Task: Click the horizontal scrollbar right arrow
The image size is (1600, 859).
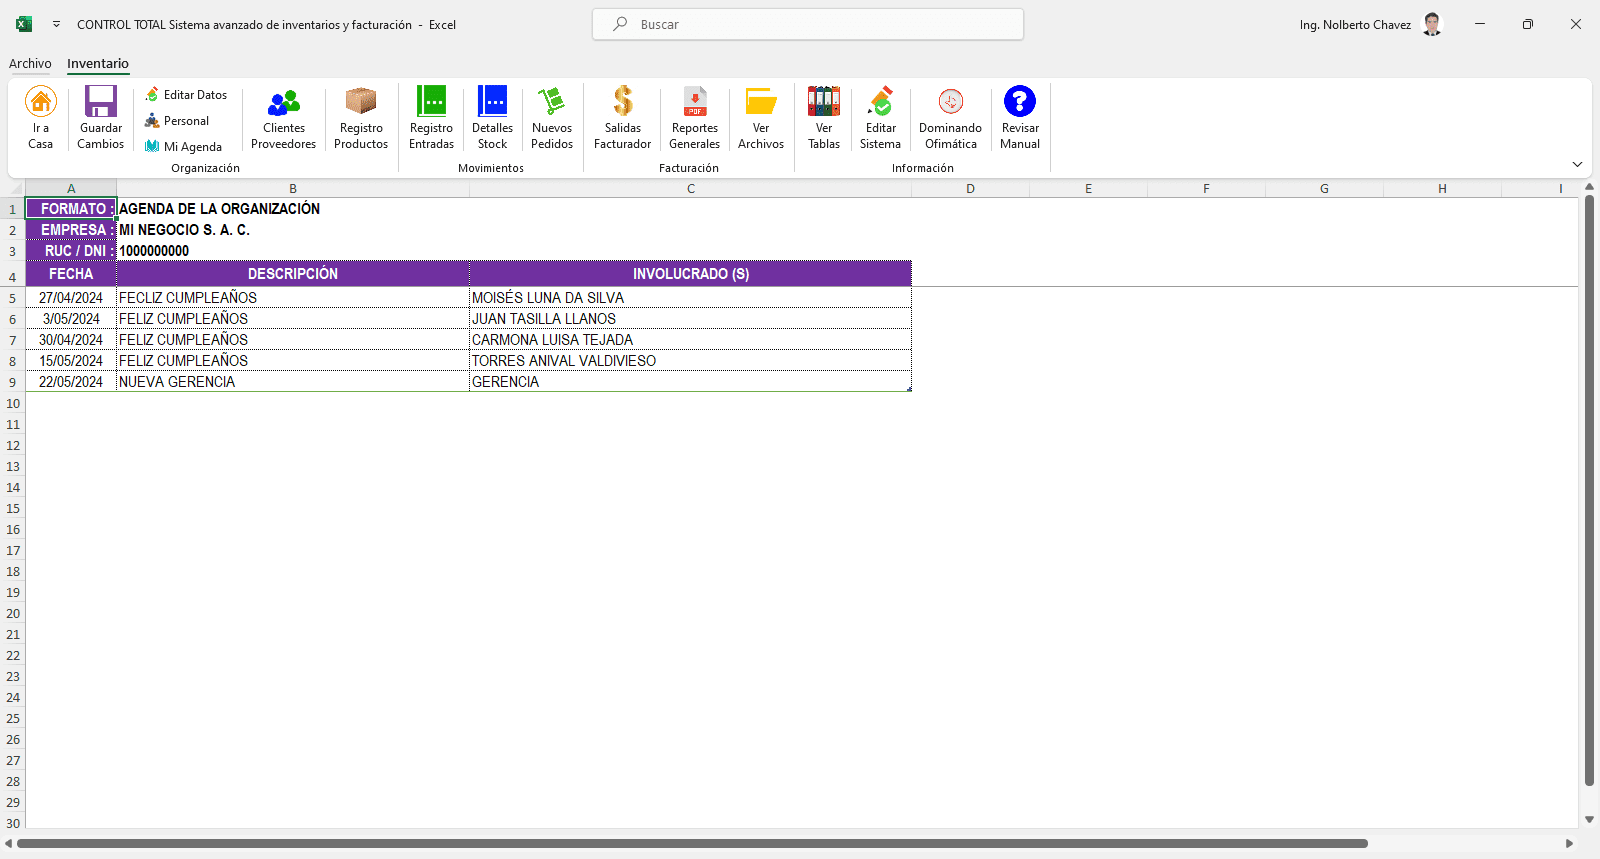Action: coord(1569,844)
